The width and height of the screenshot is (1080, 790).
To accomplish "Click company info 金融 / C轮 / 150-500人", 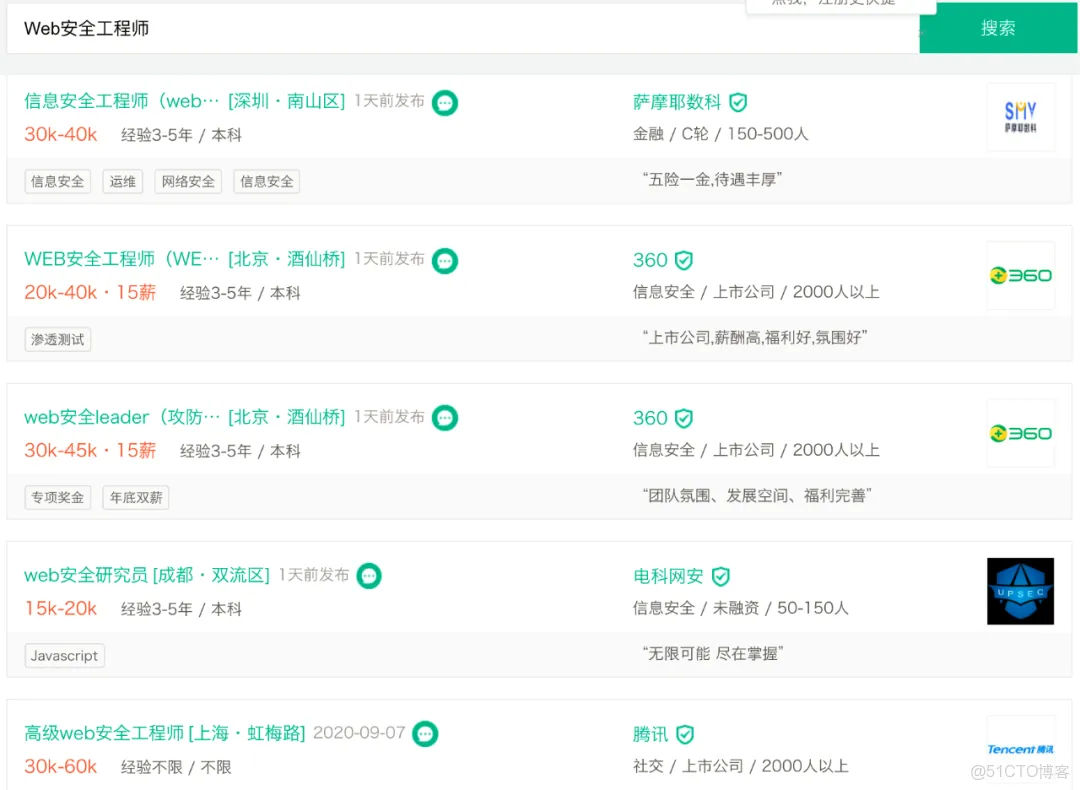I will coord(720,134).
